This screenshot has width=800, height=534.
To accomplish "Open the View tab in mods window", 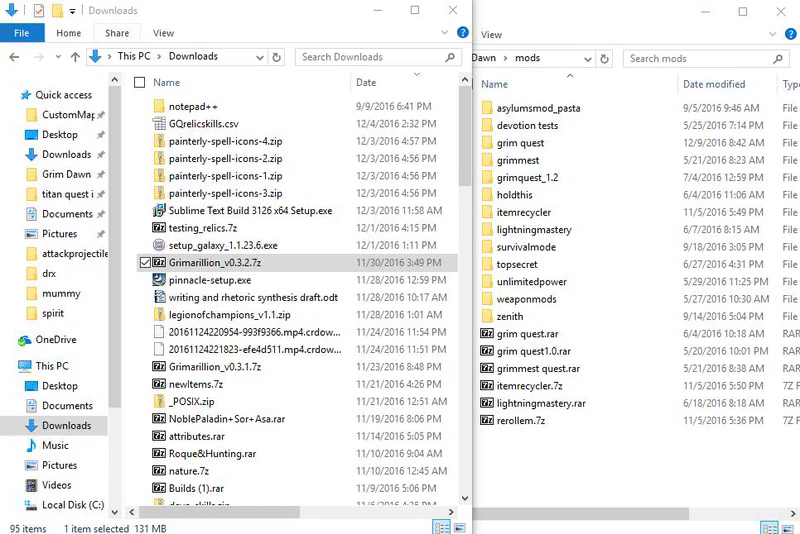I will pyautogui.click(x=491, y=34).
